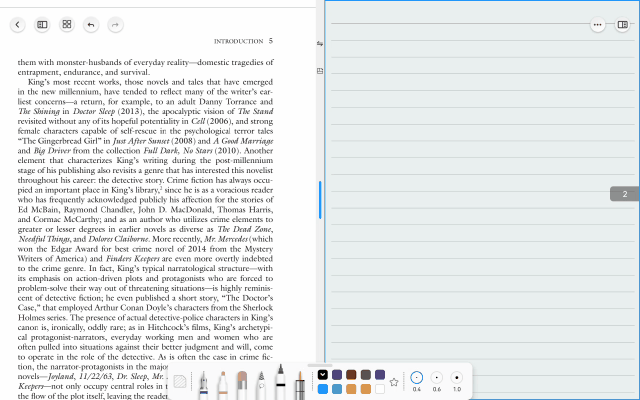Click the blue scroll position bar on divider
The width and height of the screenshot is (640, 400).
click(320, 200)
